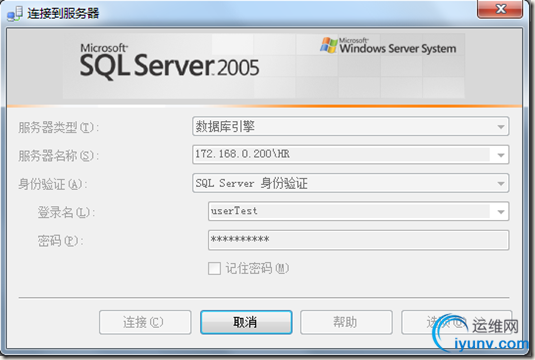Open the 身份验证 authentication dropdown arrow
The image size is (535, 360).
click(501, 183)
